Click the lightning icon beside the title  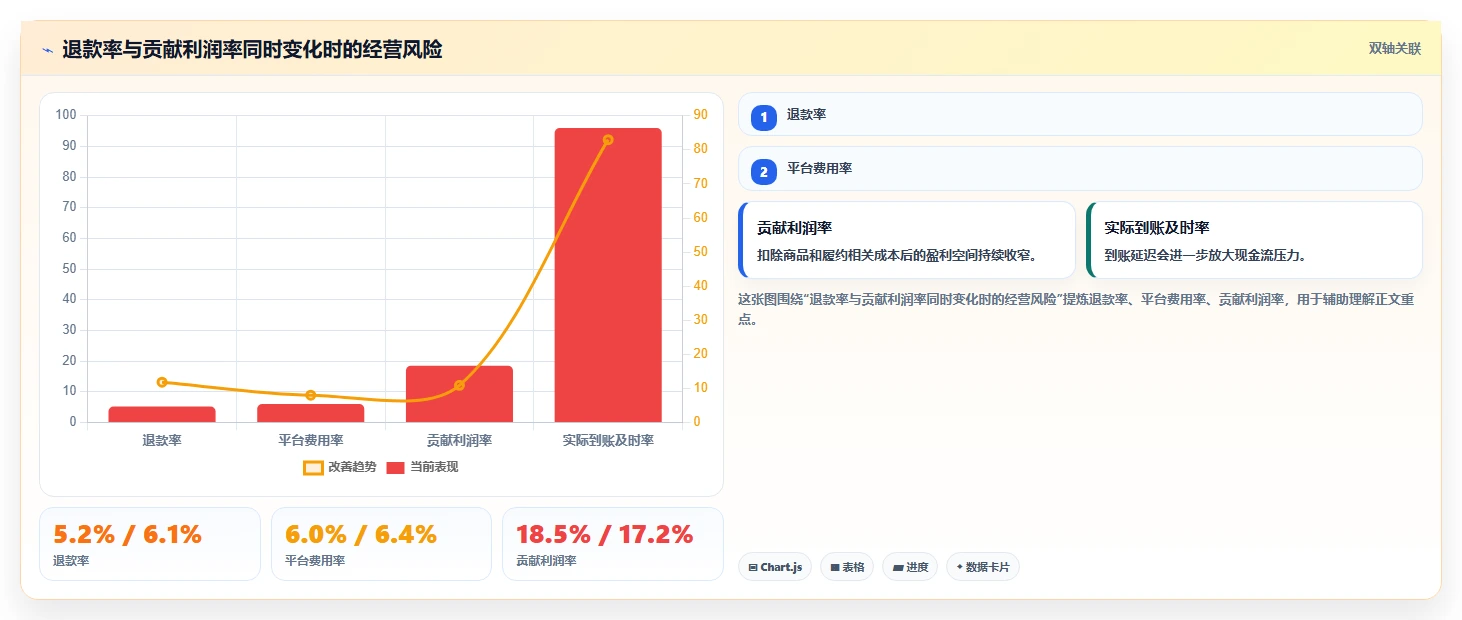click(47, 49)
